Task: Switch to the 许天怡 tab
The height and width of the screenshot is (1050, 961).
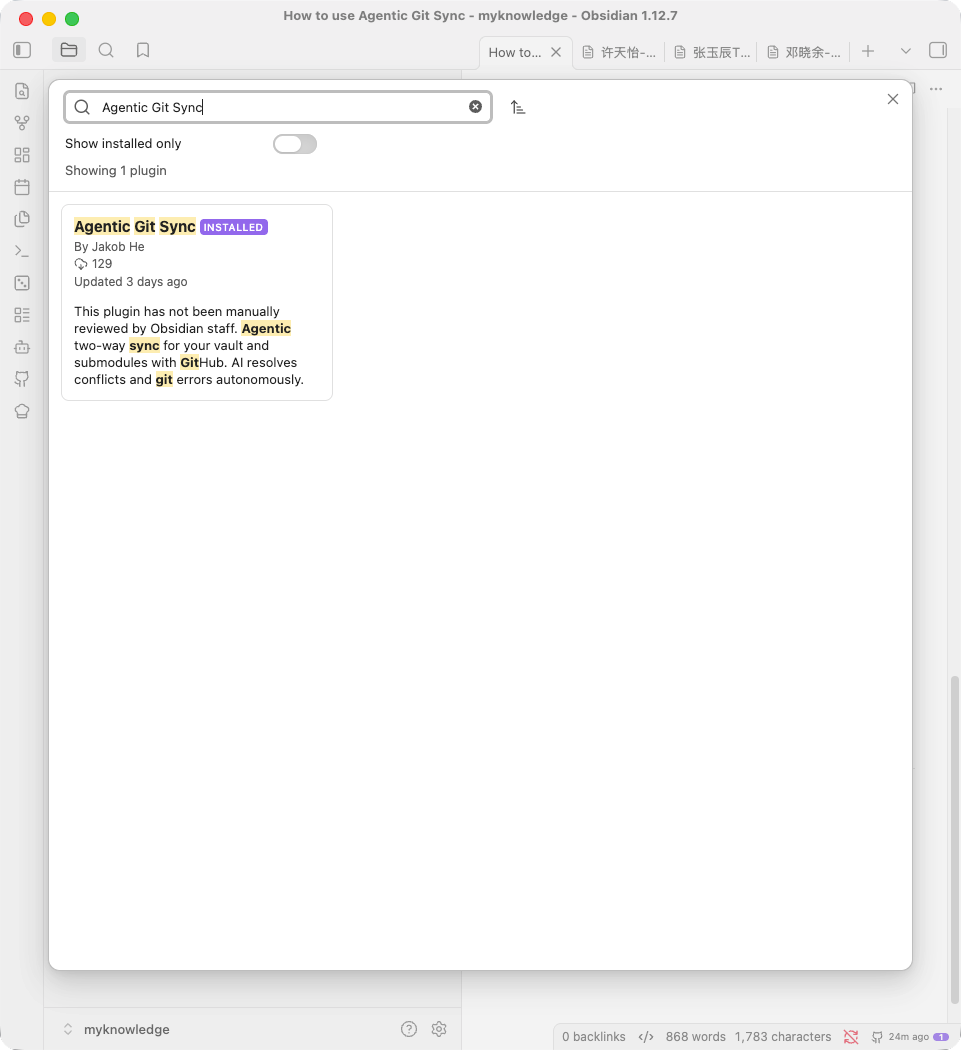Action: click(619, 52)
